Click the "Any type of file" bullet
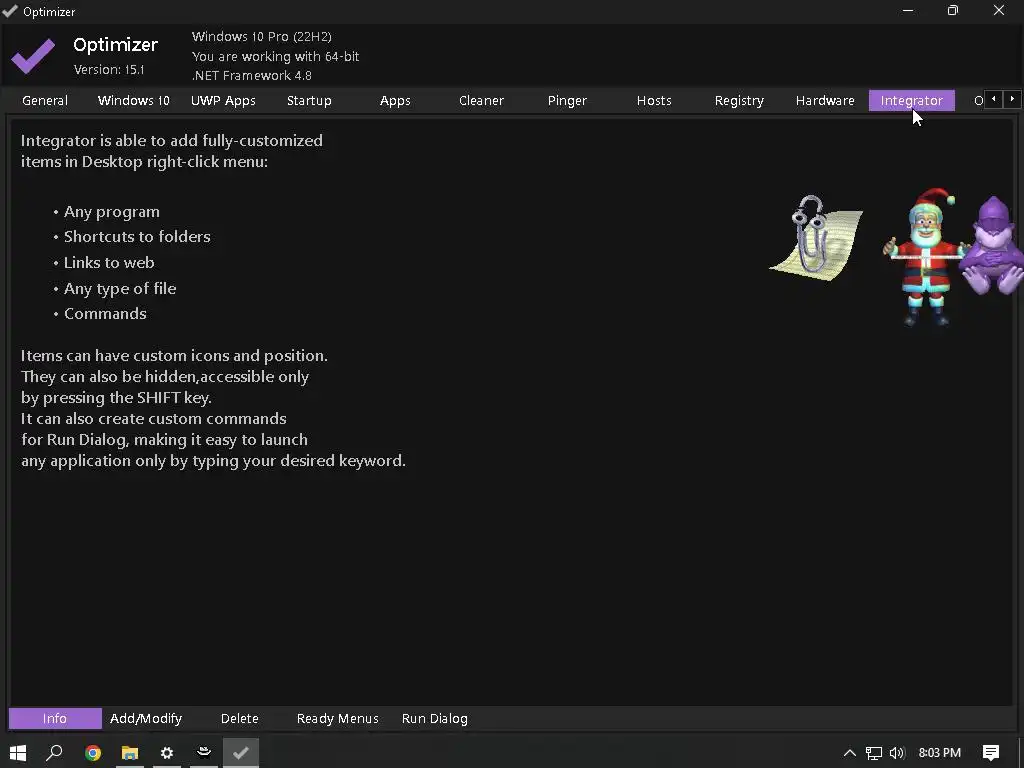 120,289
